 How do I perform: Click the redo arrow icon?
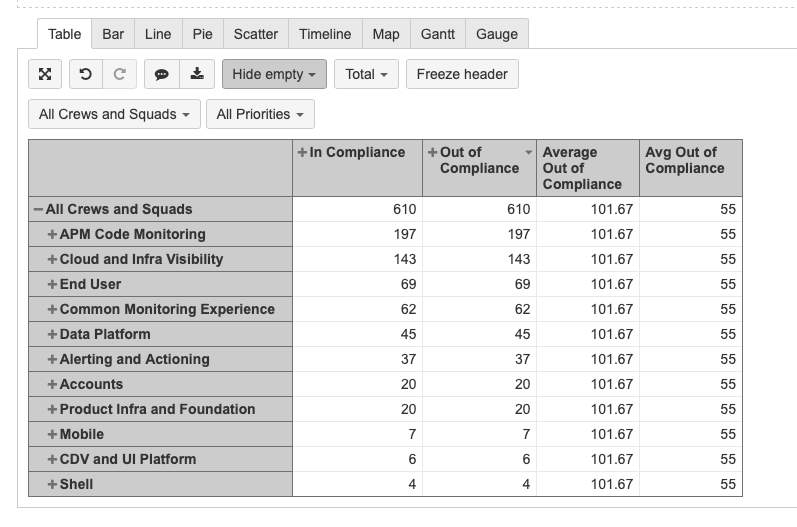coord(119,74)
